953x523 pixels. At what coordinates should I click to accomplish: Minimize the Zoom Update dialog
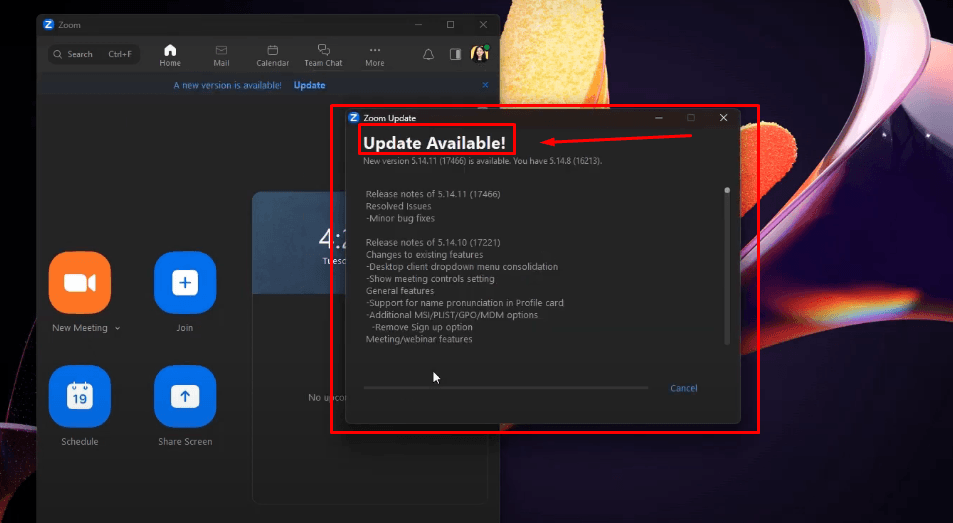click(x=659, y=118)
